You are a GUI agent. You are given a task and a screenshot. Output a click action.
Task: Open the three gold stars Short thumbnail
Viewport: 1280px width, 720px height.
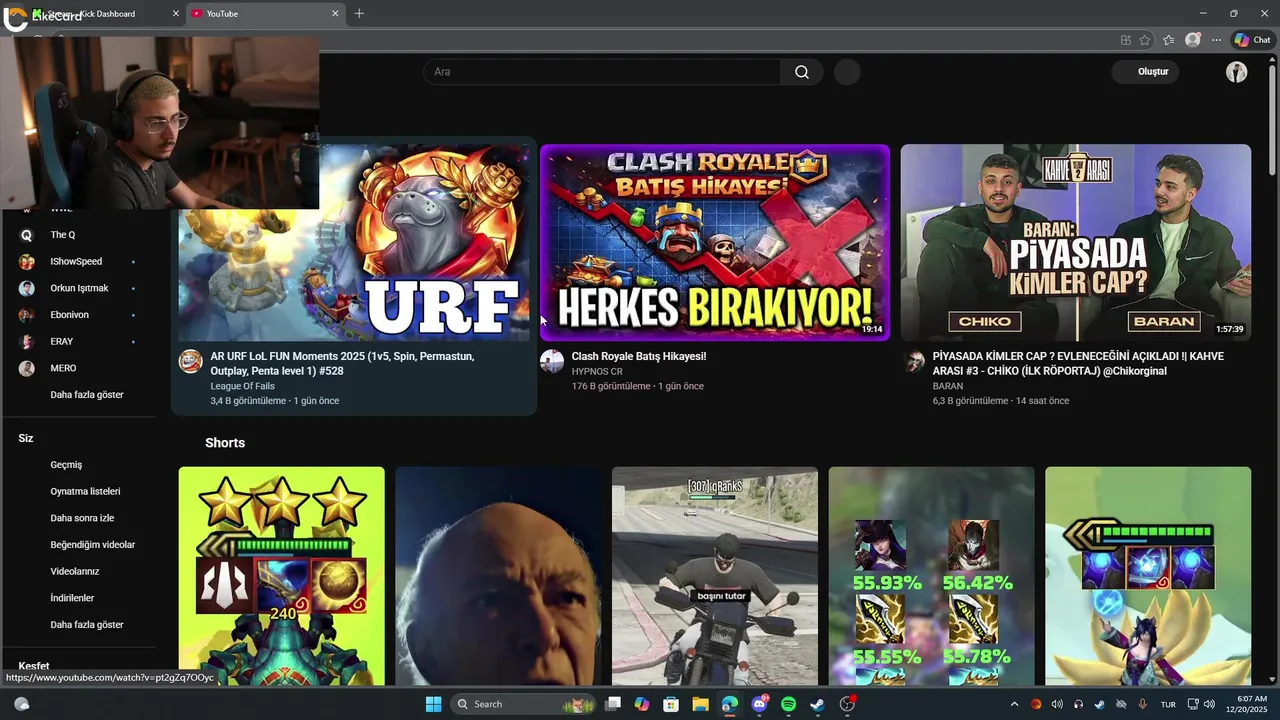point(281,576)
